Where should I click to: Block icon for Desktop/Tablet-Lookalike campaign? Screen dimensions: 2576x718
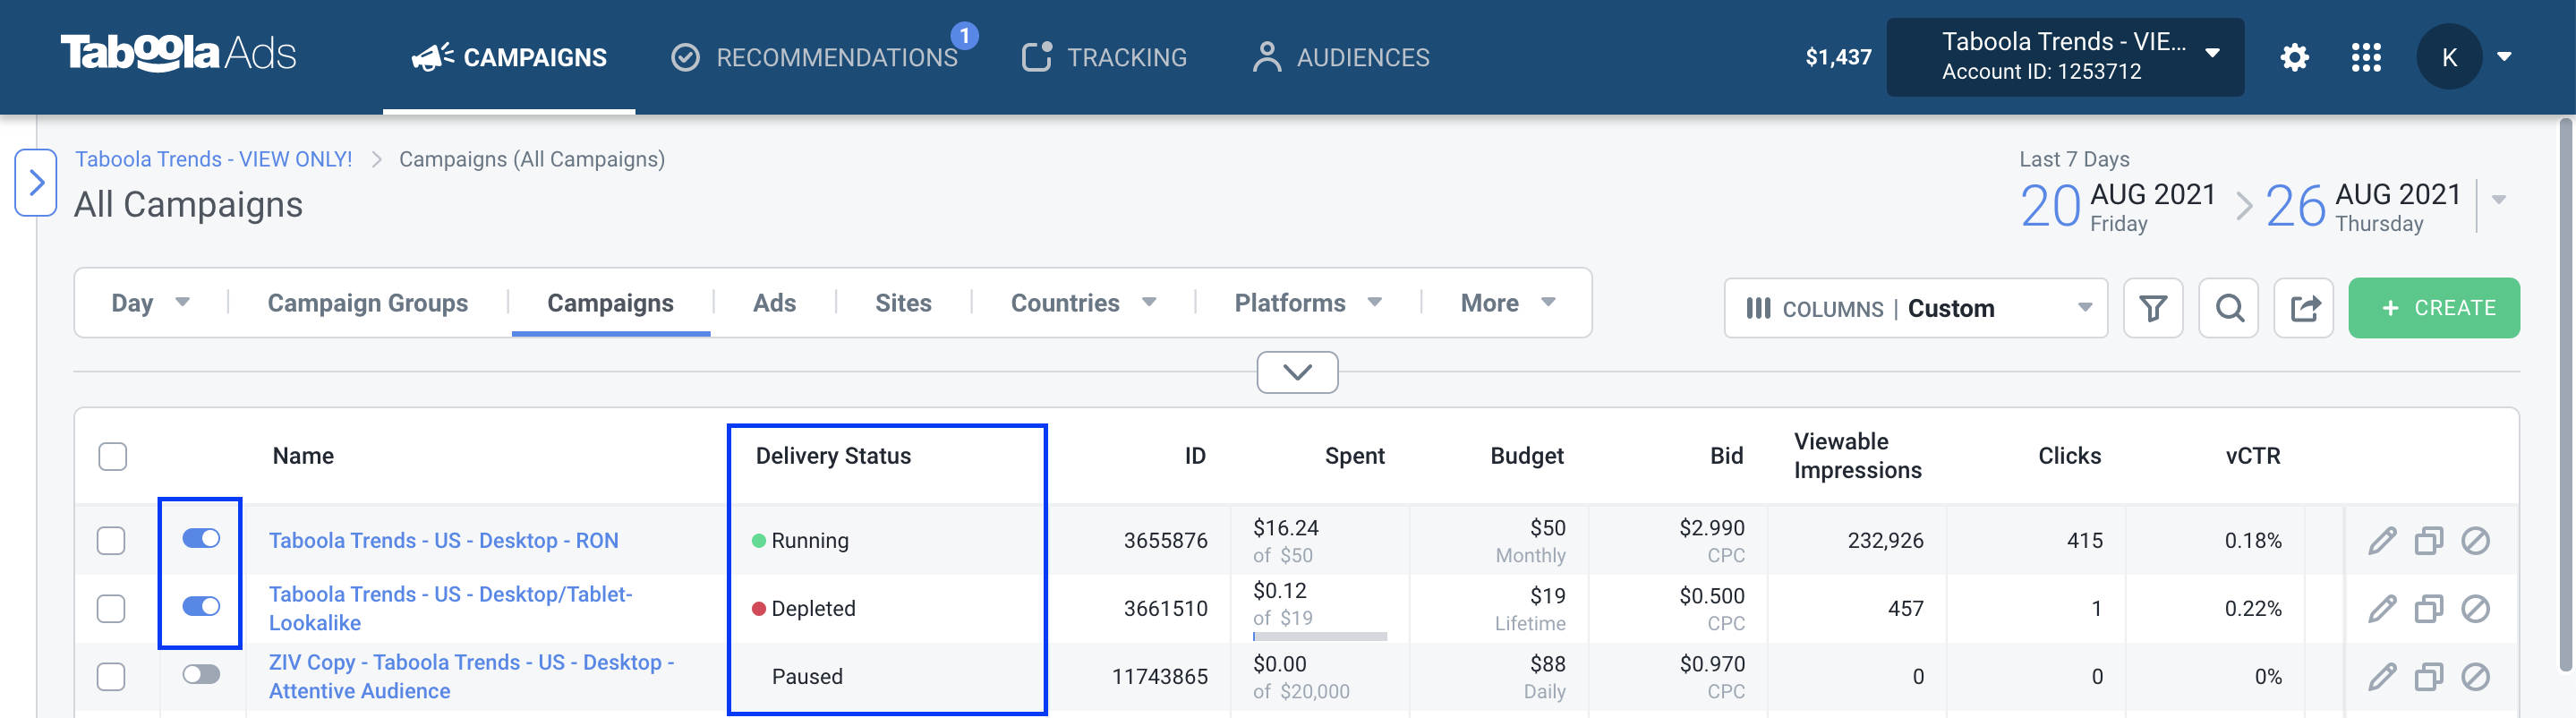click(2475, 608)
